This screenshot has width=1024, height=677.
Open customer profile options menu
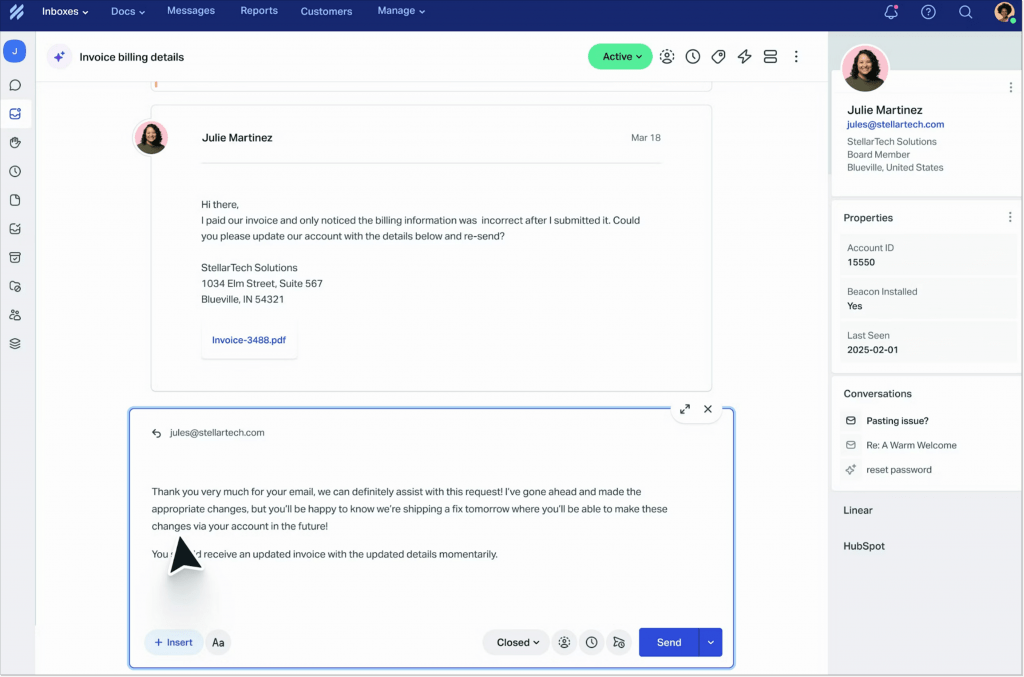tap(1010, 87)
